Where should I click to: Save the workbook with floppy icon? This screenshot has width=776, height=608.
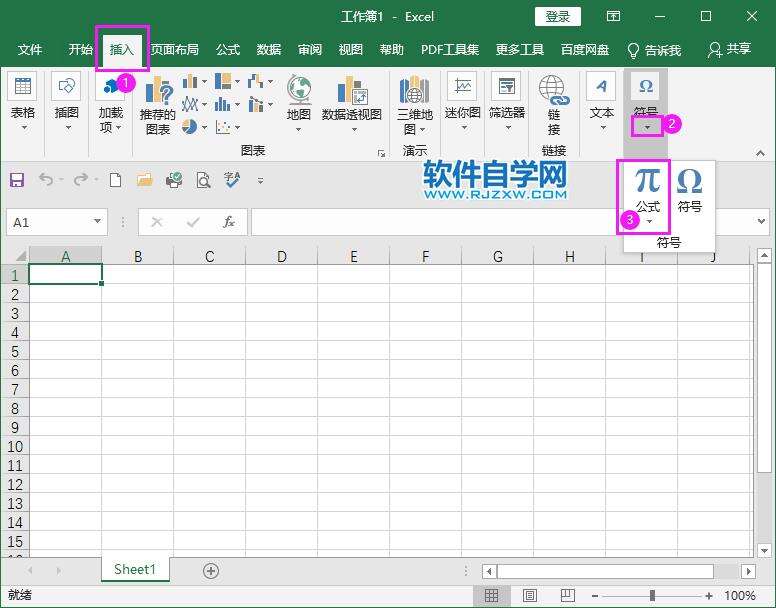[17, 180]
